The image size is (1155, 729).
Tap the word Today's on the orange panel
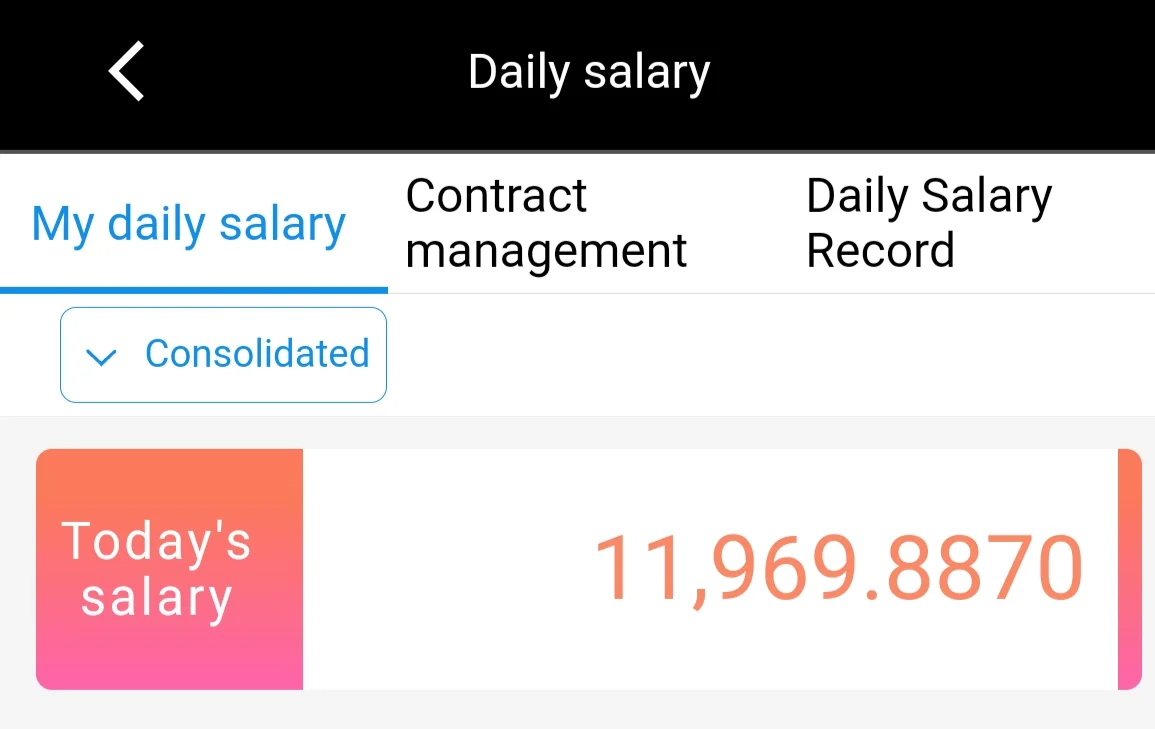click(x=156, y=541)
